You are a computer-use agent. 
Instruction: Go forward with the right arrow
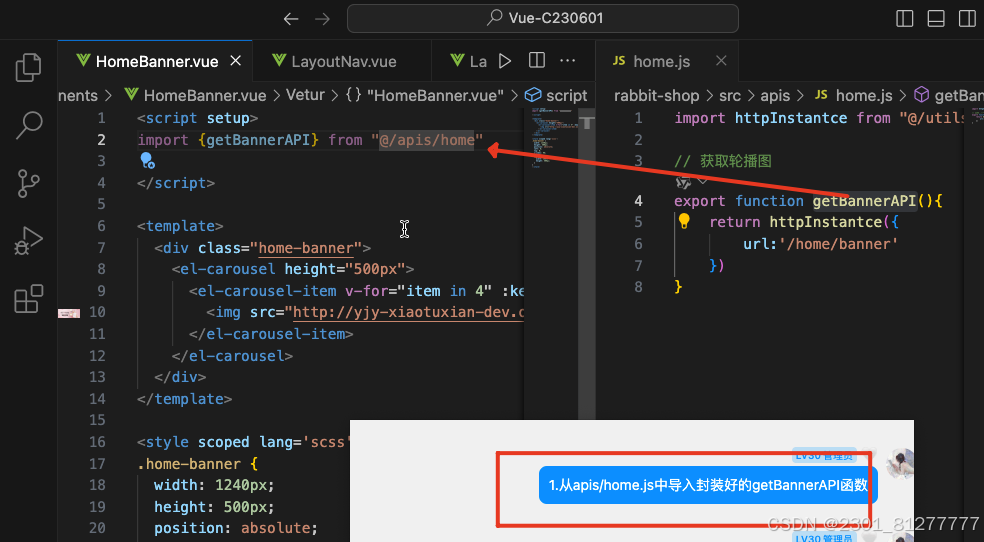coord(323,19)
